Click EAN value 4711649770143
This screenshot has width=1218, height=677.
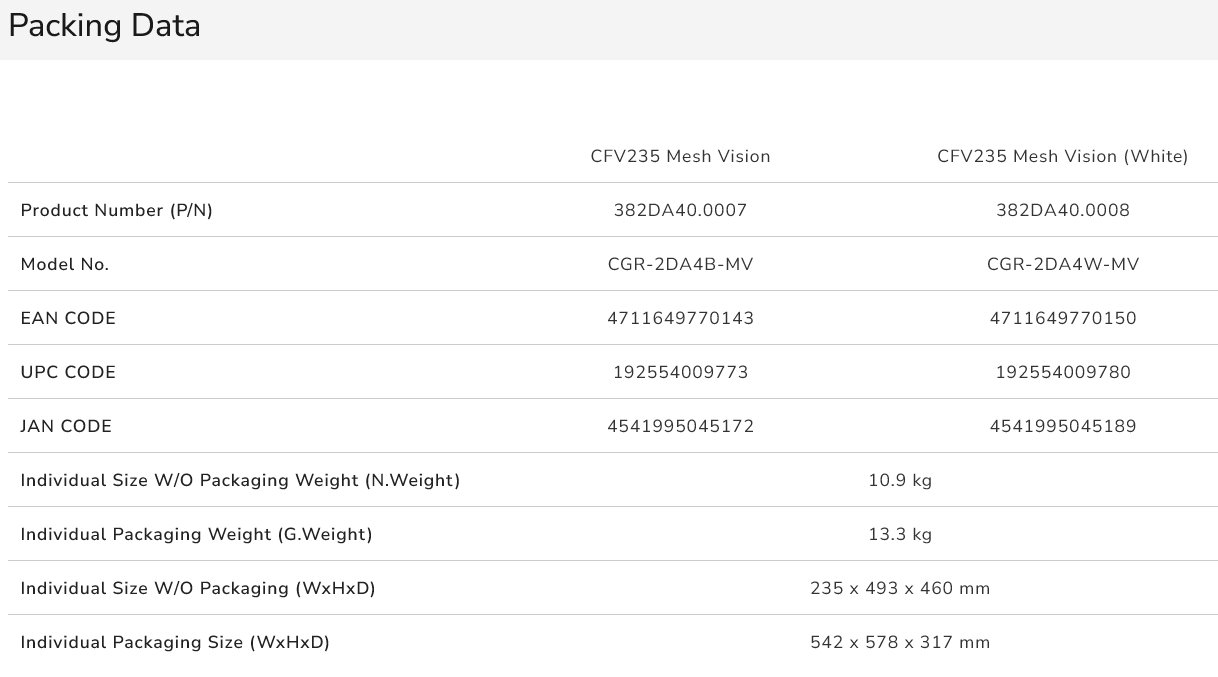tap(680, 318)
